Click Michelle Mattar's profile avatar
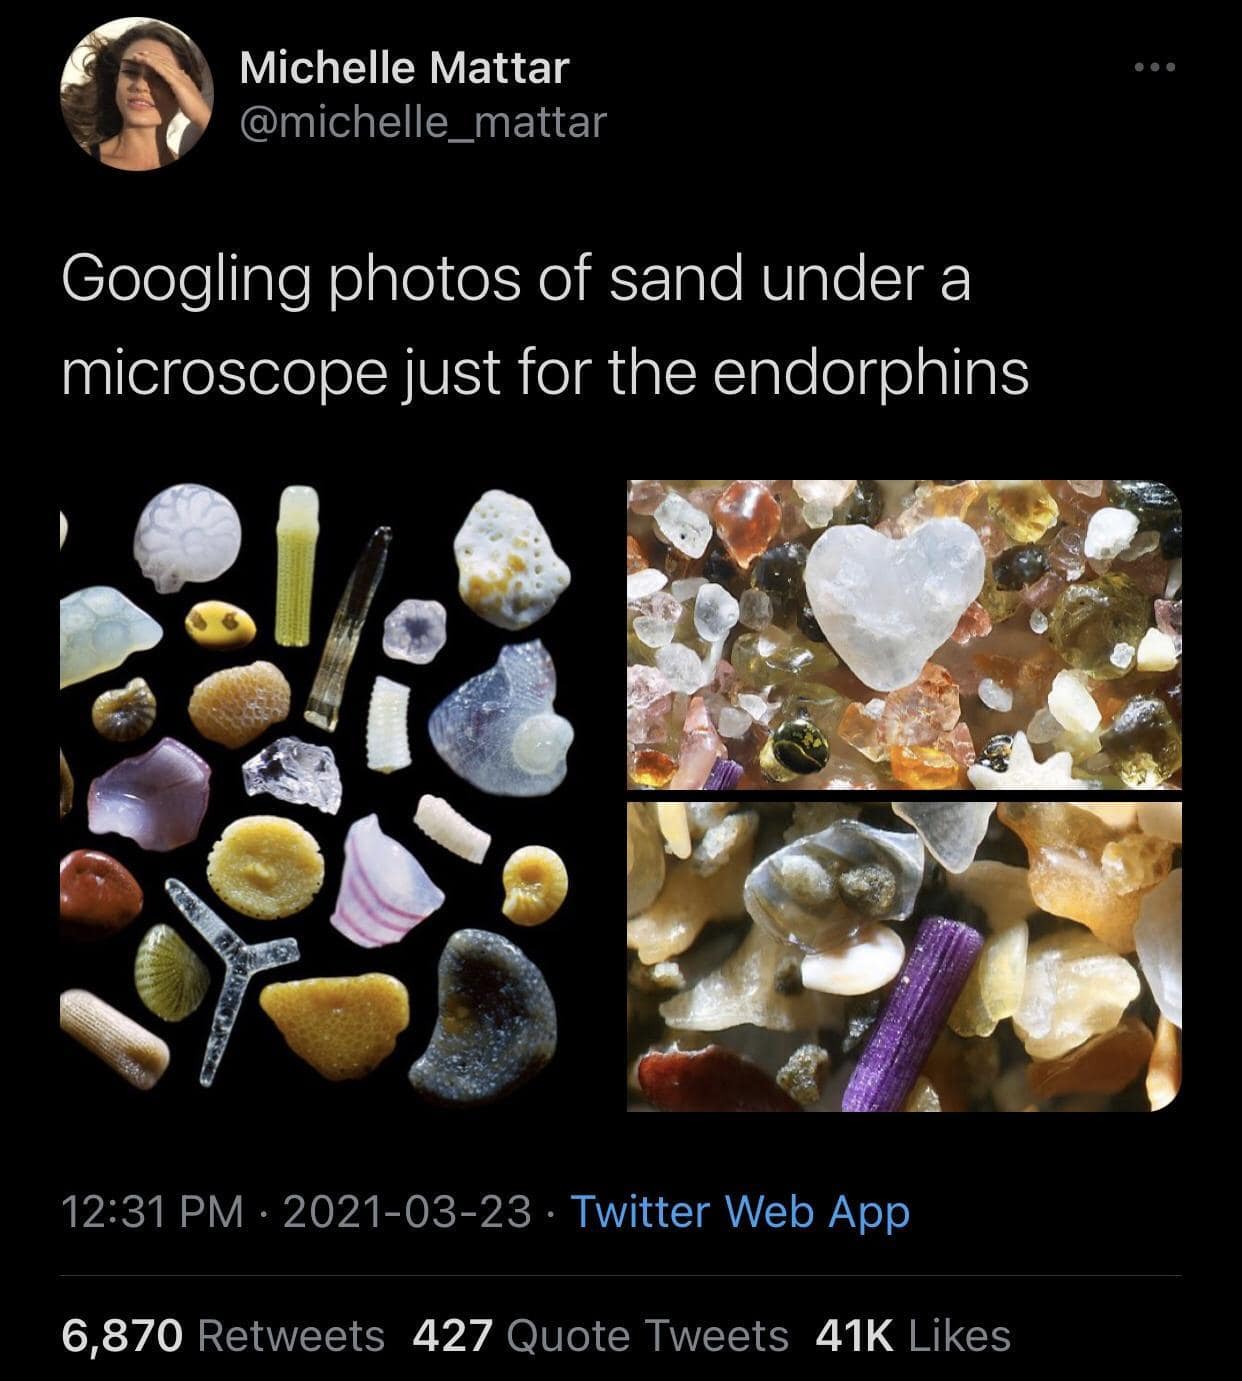Screen dimensions: 1242x1381 (139, 95)
